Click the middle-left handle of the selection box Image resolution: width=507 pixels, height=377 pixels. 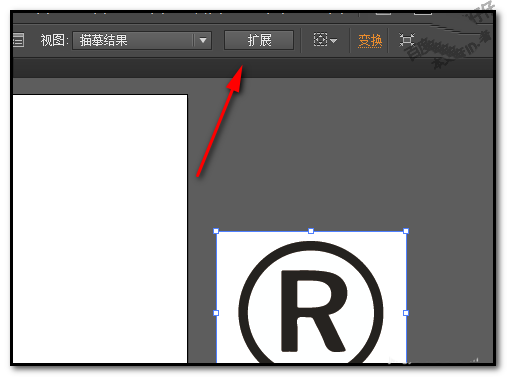[x=216, y=313]
